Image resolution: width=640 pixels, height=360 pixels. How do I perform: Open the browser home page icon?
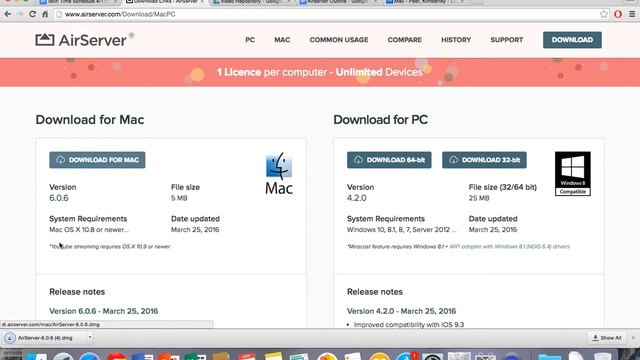45,14
